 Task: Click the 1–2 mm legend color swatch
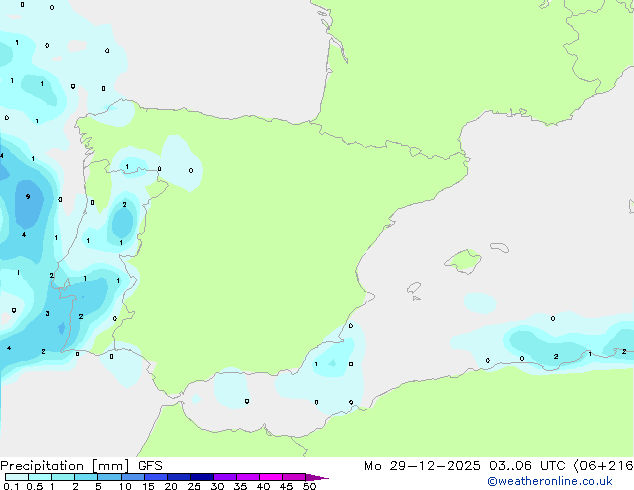click(63, 477)
